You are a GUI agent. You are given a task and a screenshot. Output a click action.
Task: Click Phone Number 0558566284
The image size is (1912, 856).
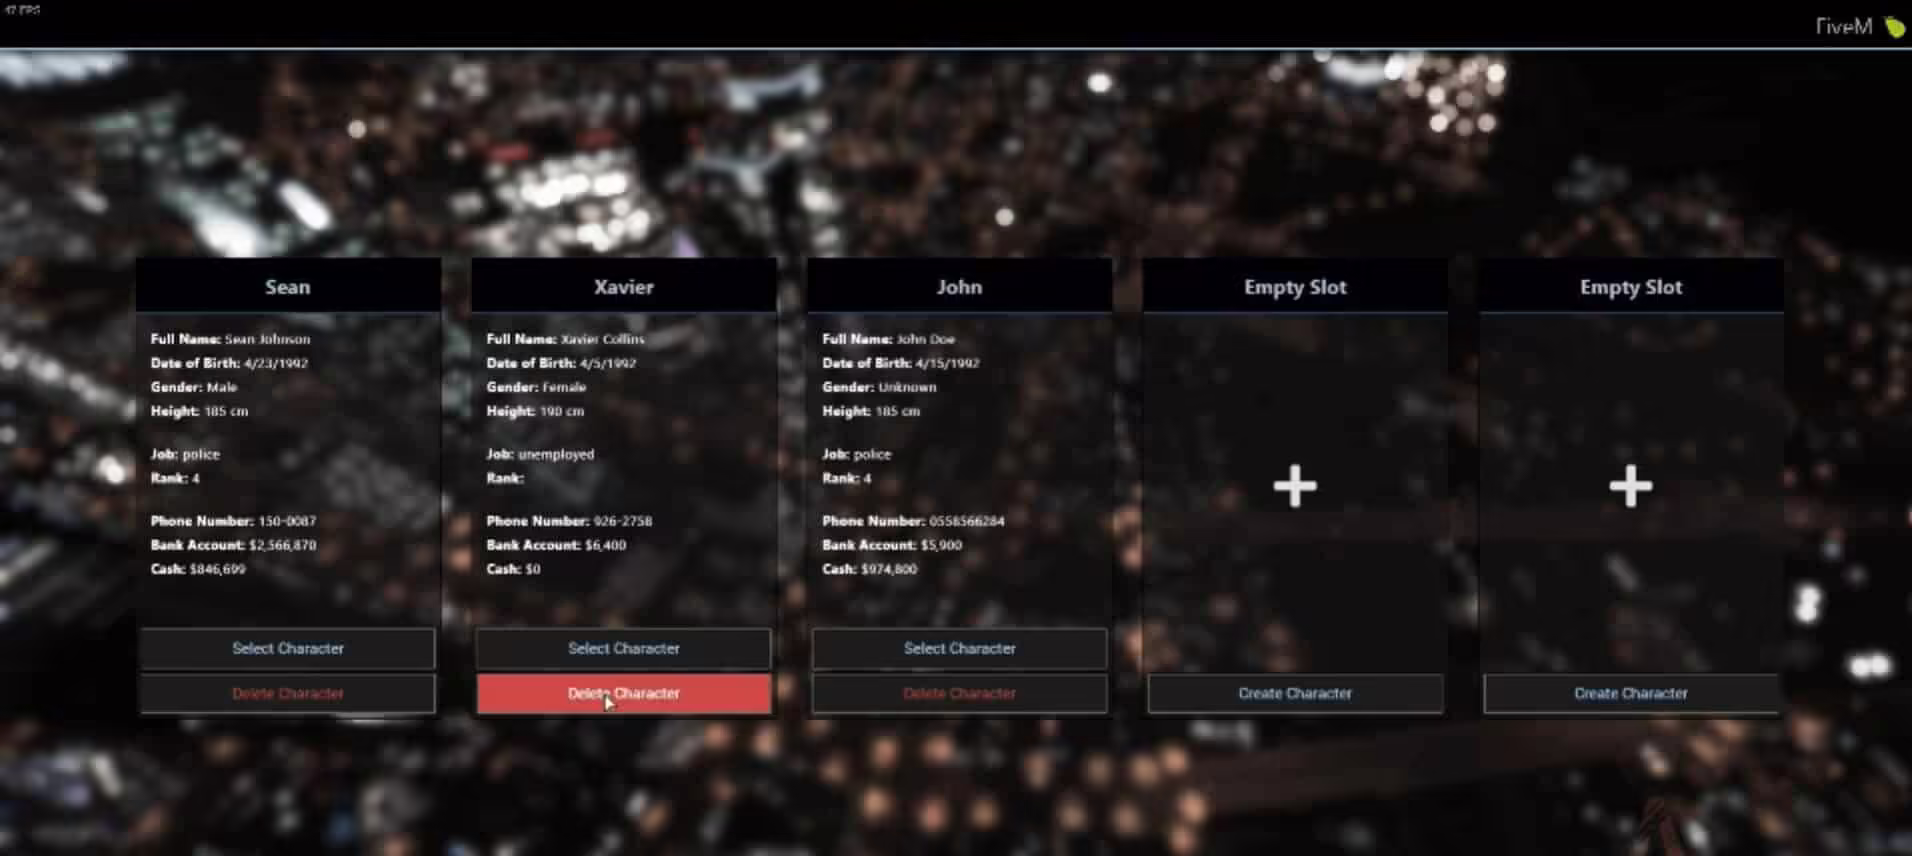(x=913, y=521)
